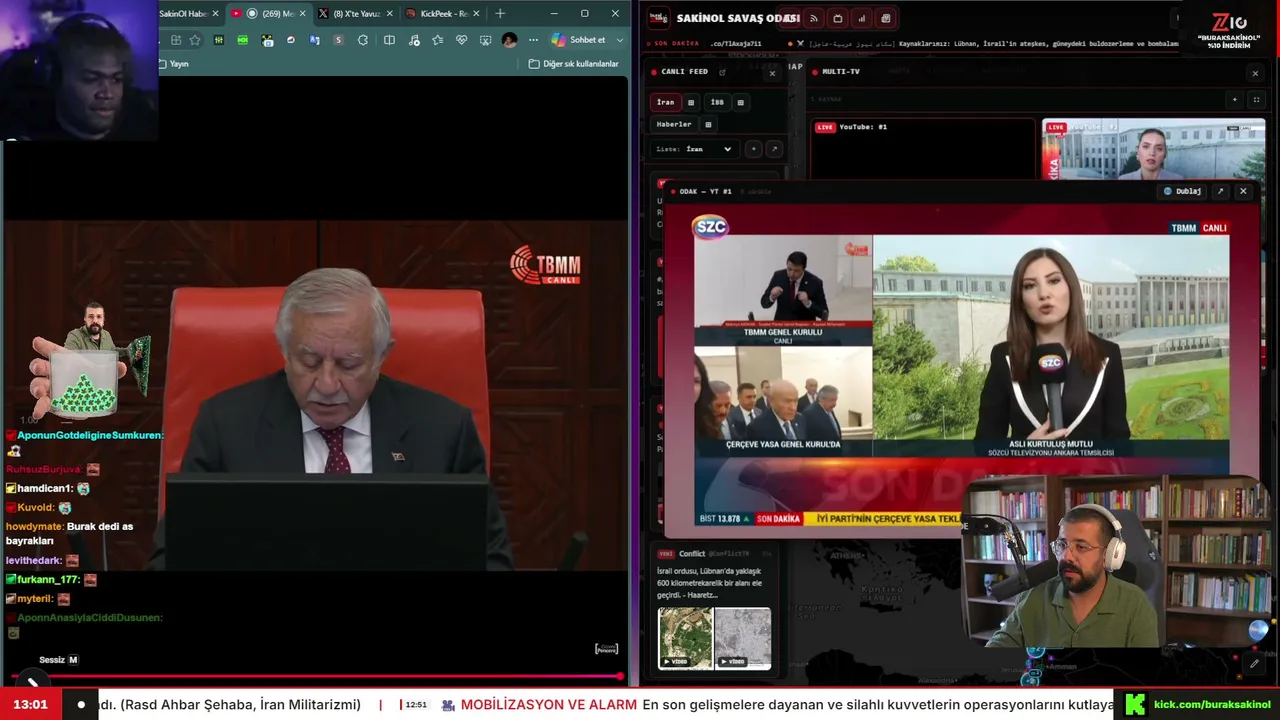Open a new browser tab with plus

click(500, 14)
